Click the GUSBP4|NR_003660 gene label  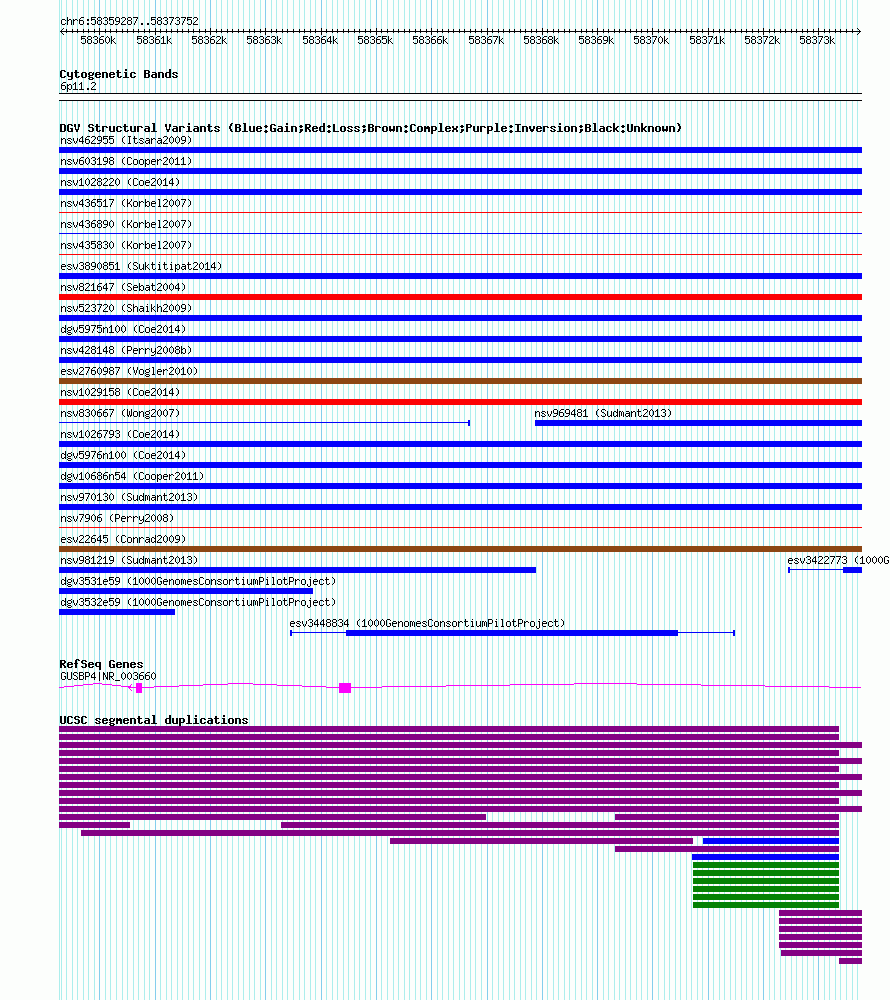(x=108, y=677)
